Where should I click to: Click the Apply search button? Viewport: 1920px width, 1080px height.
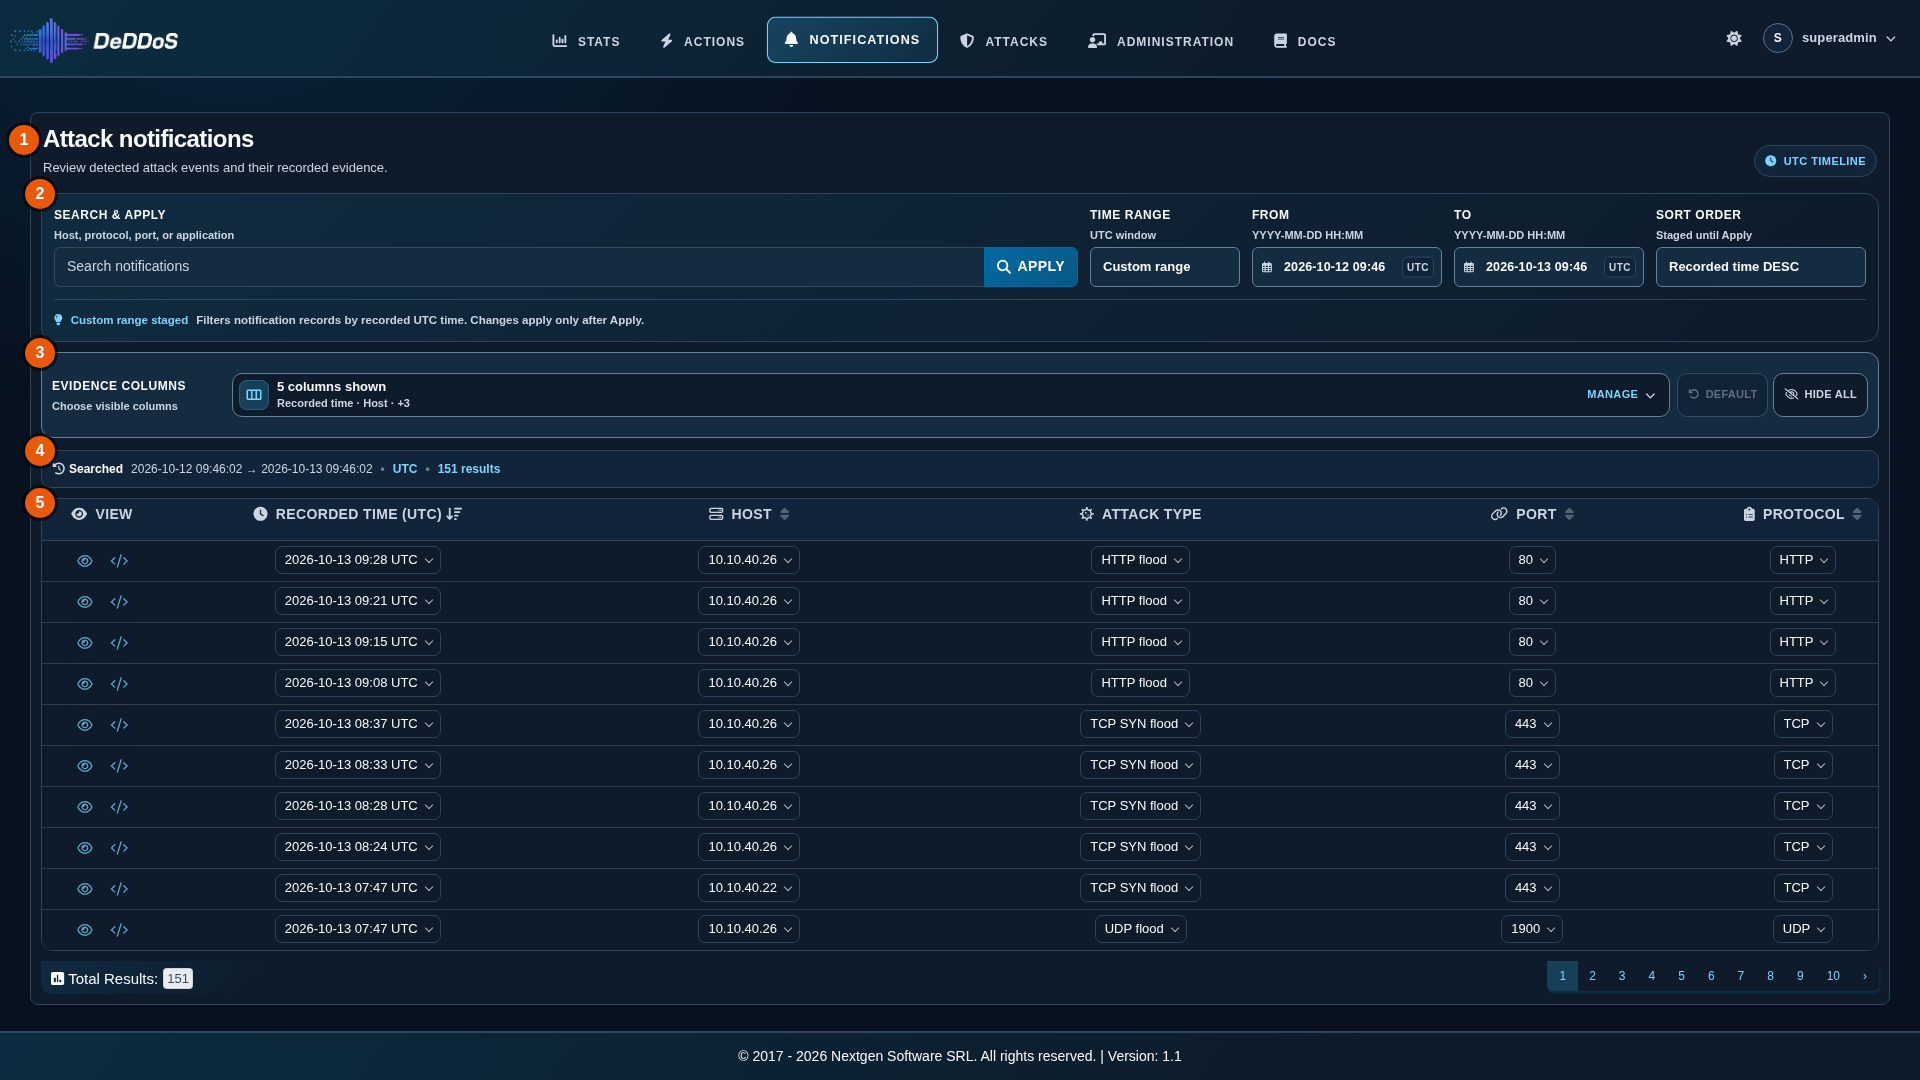click(x=1031, y=267)
